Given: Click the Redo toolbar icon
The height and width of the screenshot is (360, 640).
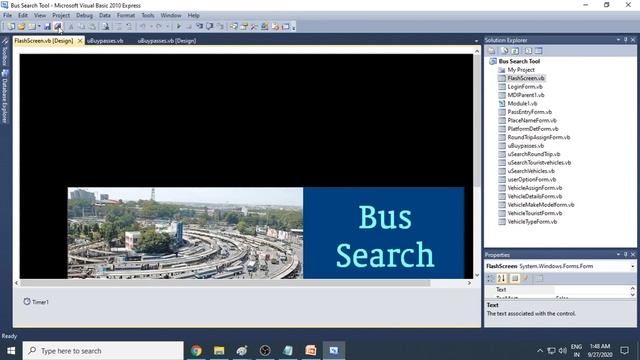Looking at the screenshot, I should point(158,27).
